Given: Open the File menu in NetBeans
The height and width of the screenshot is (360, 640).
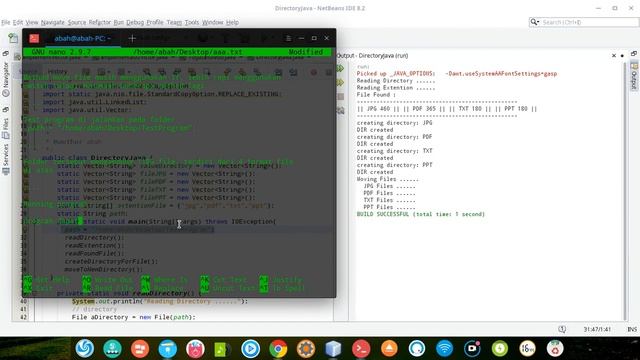Looking at the screenshot, I should tap(6, 22).
